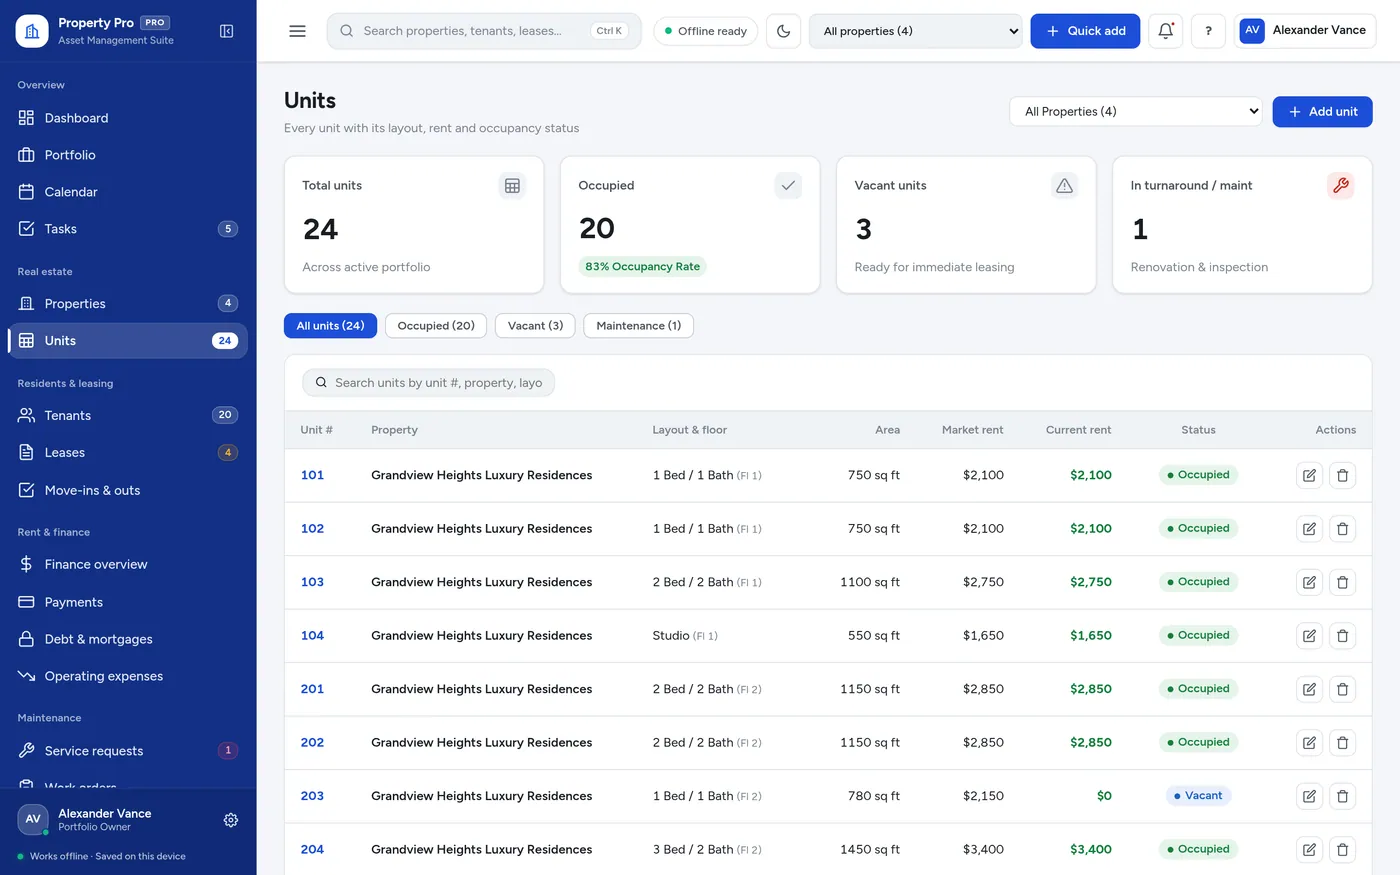Go to Dashboard in sidebar
Image resolution: width=1400 pixels, height=875 pixels.
[x=128, y=118]
